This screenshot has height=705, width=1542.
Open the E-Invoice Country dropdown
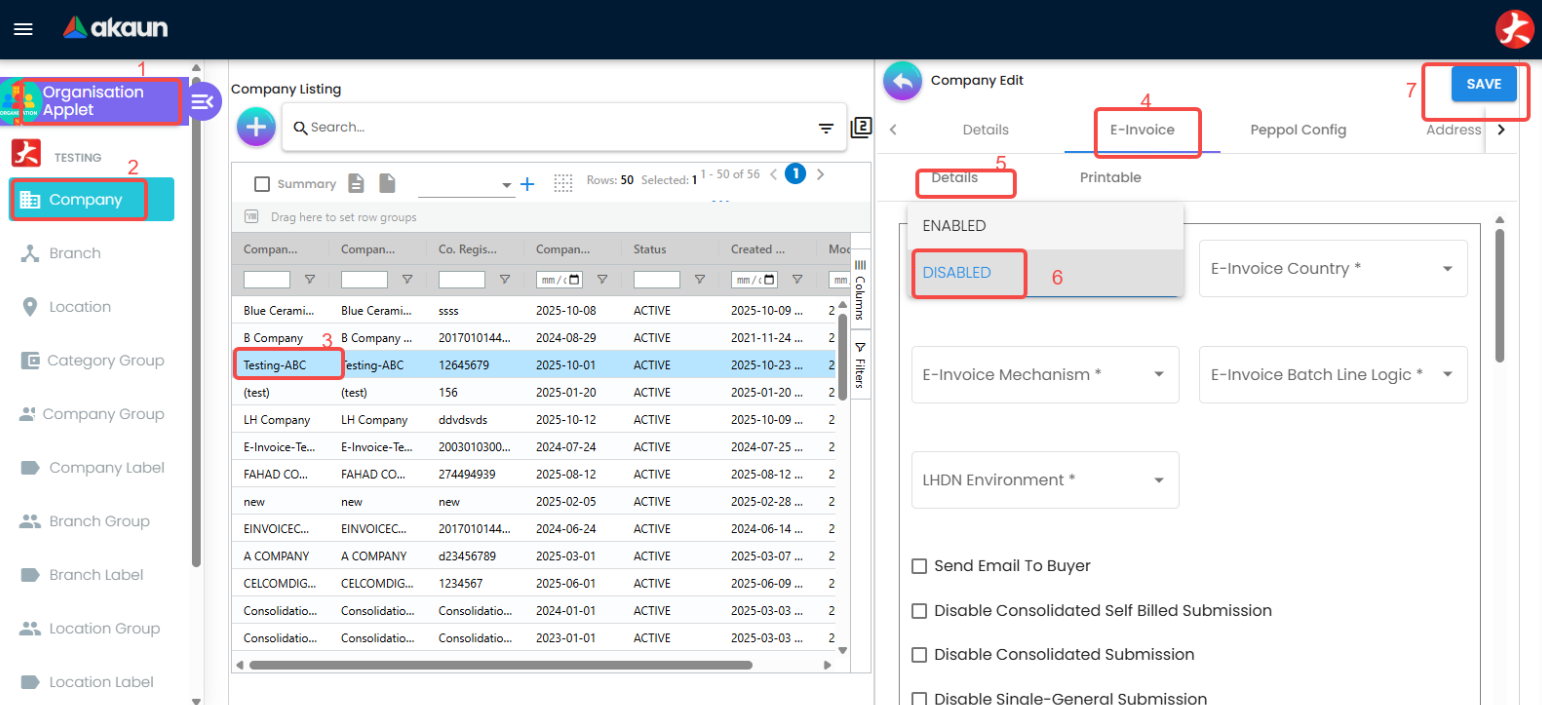(x=1331, y=268)
